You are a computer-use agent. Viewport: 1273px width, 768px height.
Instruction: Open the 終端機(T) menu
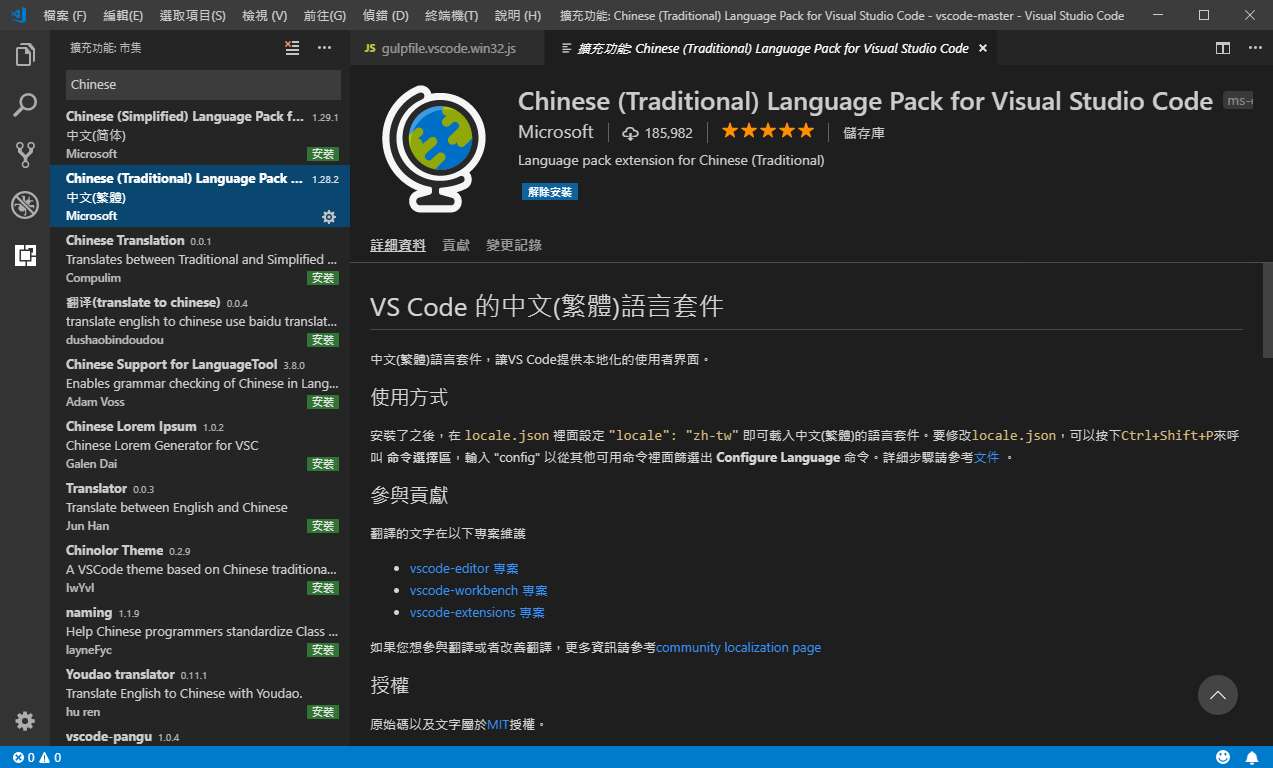pyautogui.click(x=451, y=16)
